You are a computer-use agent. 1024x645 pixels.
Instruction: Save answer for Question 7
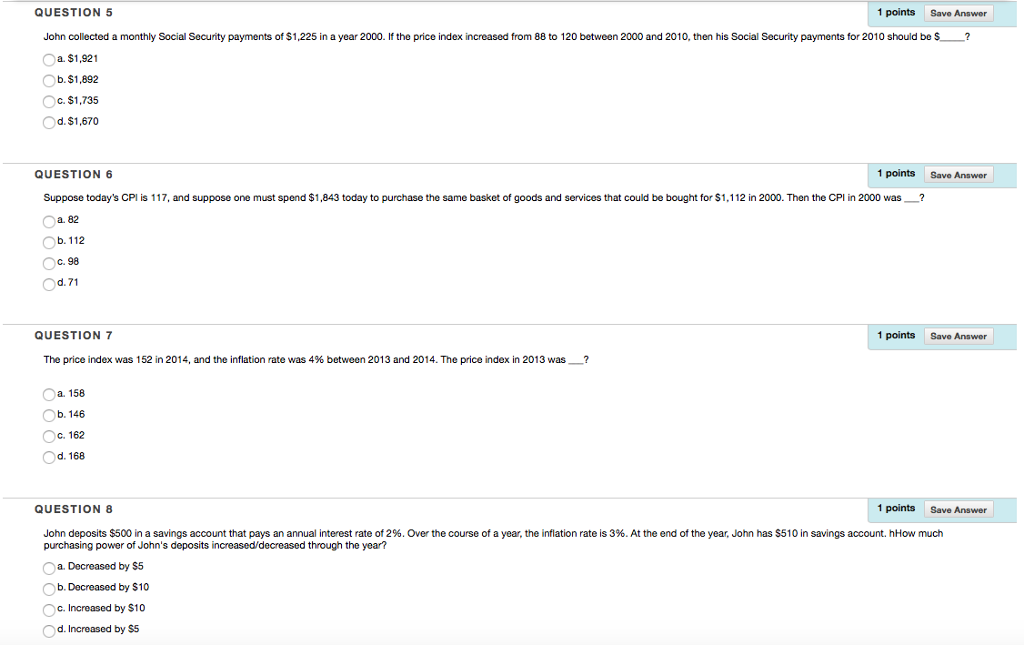[x=957, y=336]
